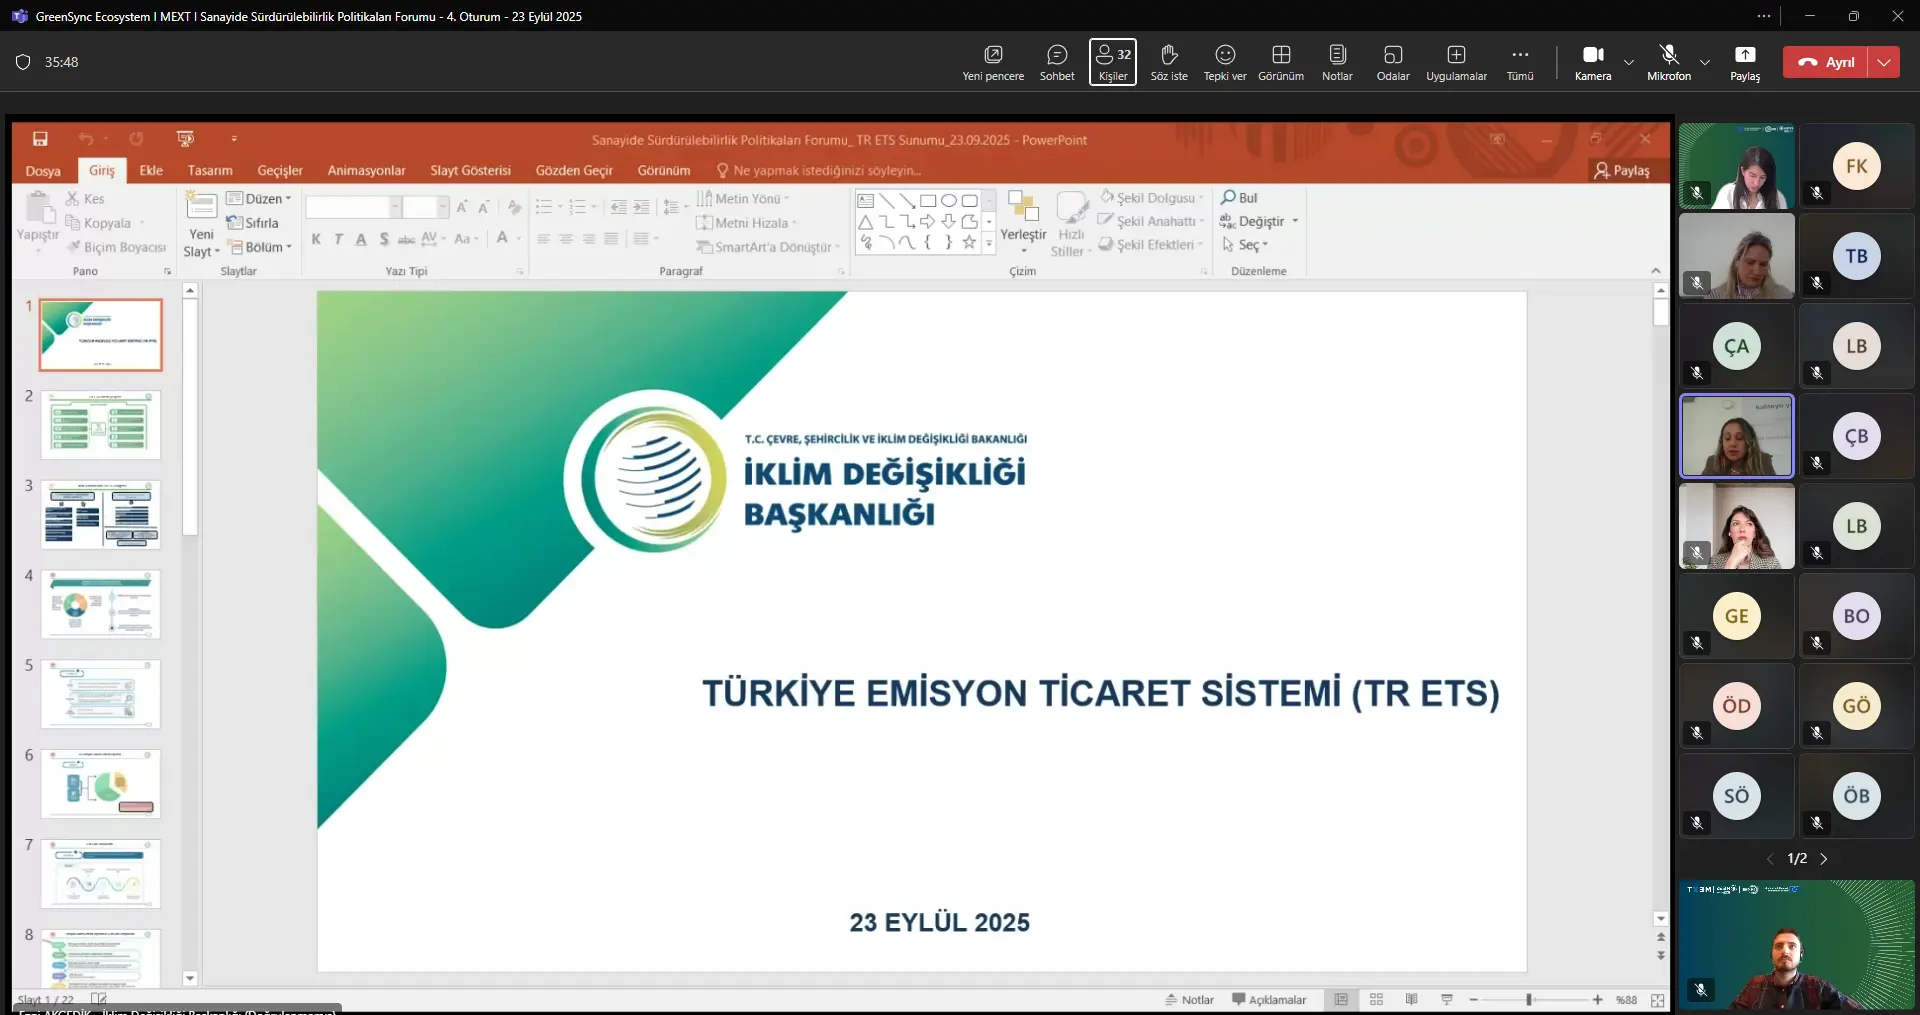Select ÇA participant tile
Screen dimensions: 1920x1015
1737,346
